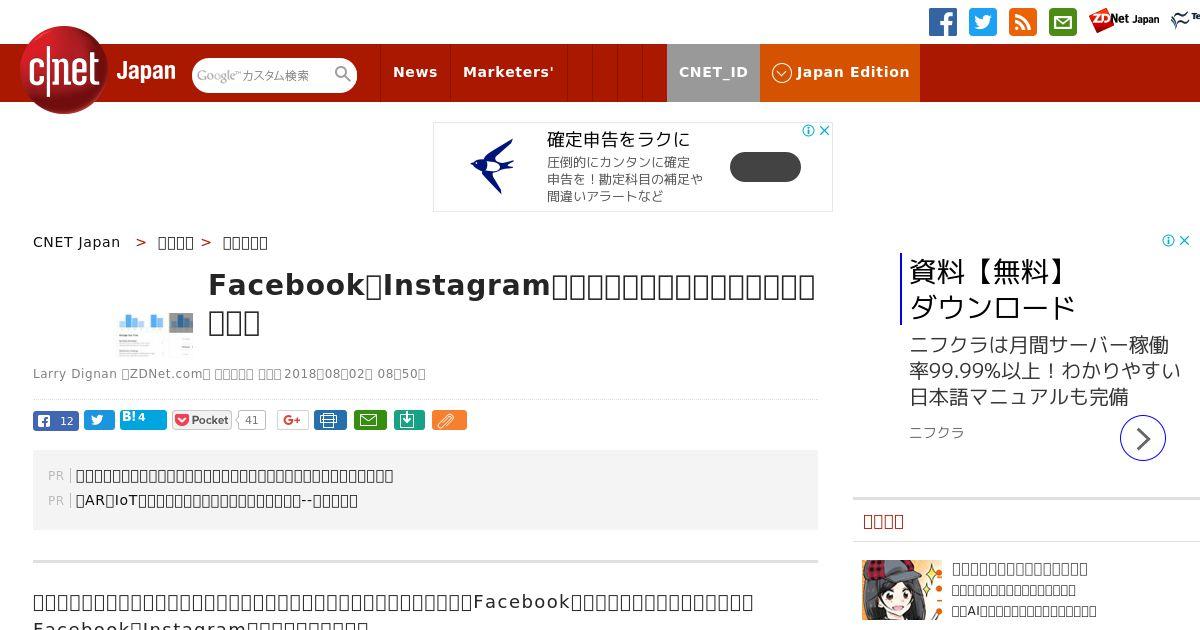The width and height of the screenshot is (1200, 630).
Task: Select the CNET_ID tab
Action: pyautogui.click(x=713, y=72)
